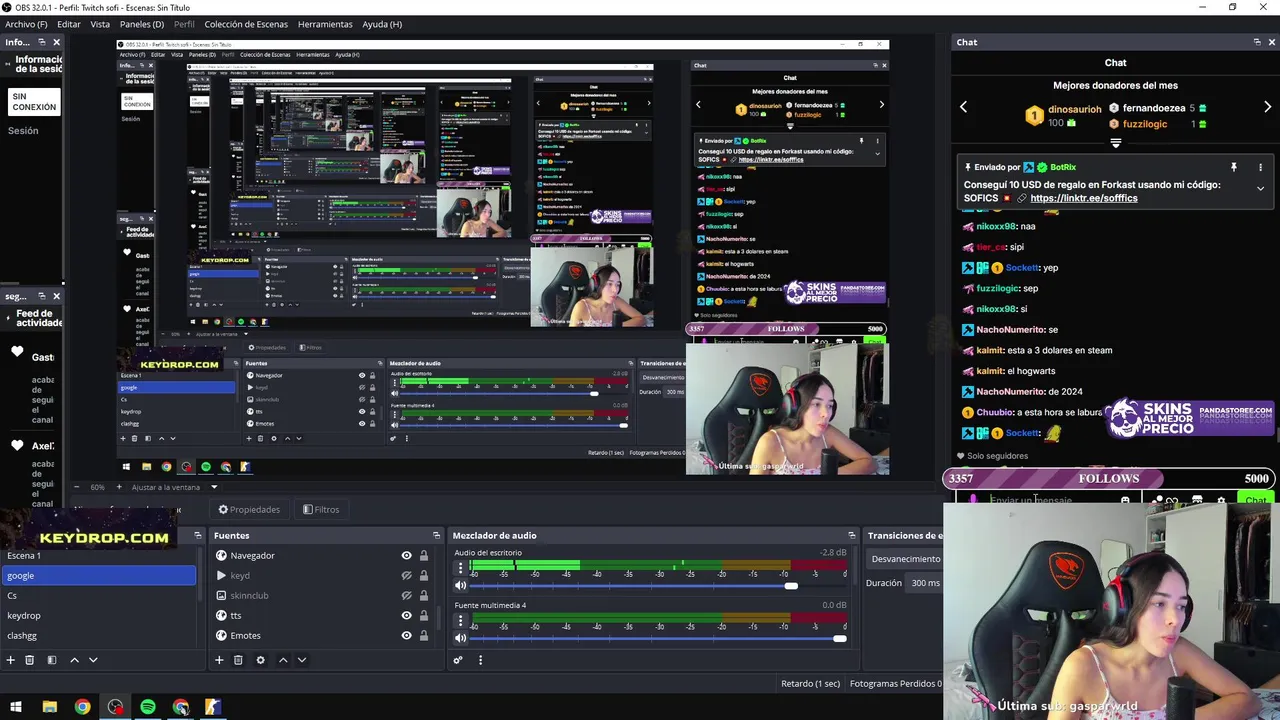
Task: Move the selected scene up
Action: tap(74, 660)
